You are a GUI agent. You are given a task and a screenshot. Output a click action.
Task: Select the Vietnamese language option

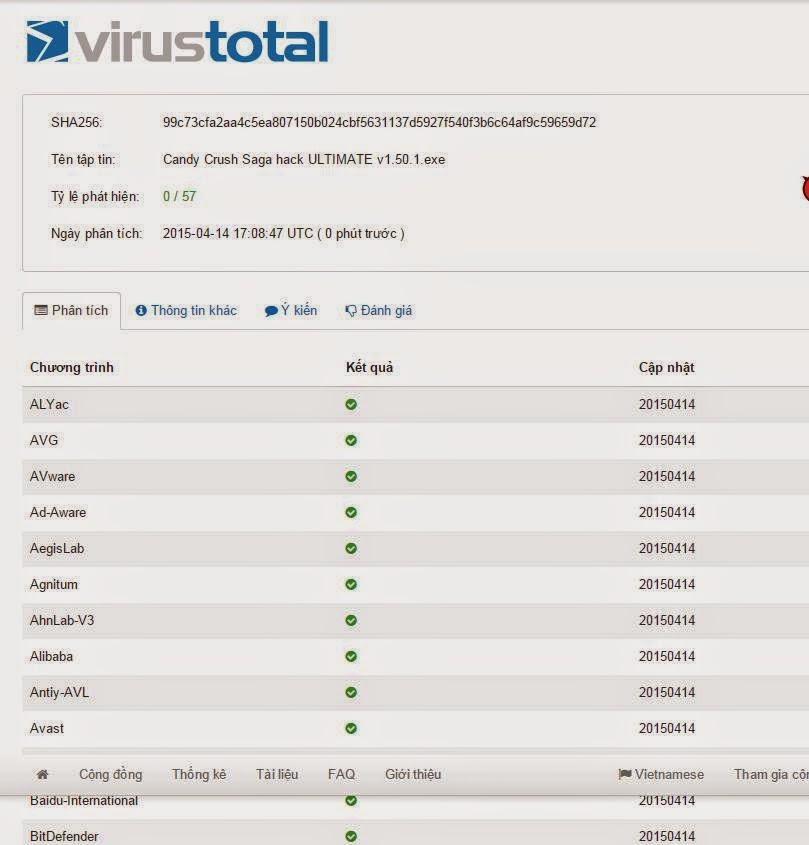pos(661,774)
